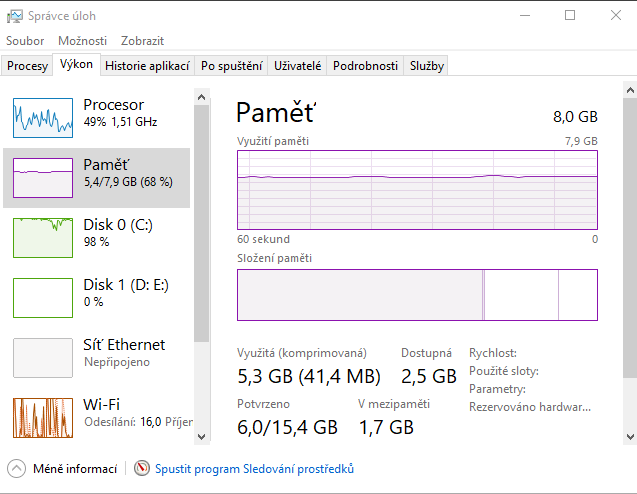
Task: Go to the Uživatelé tab
Action: (x=298, y=66)
